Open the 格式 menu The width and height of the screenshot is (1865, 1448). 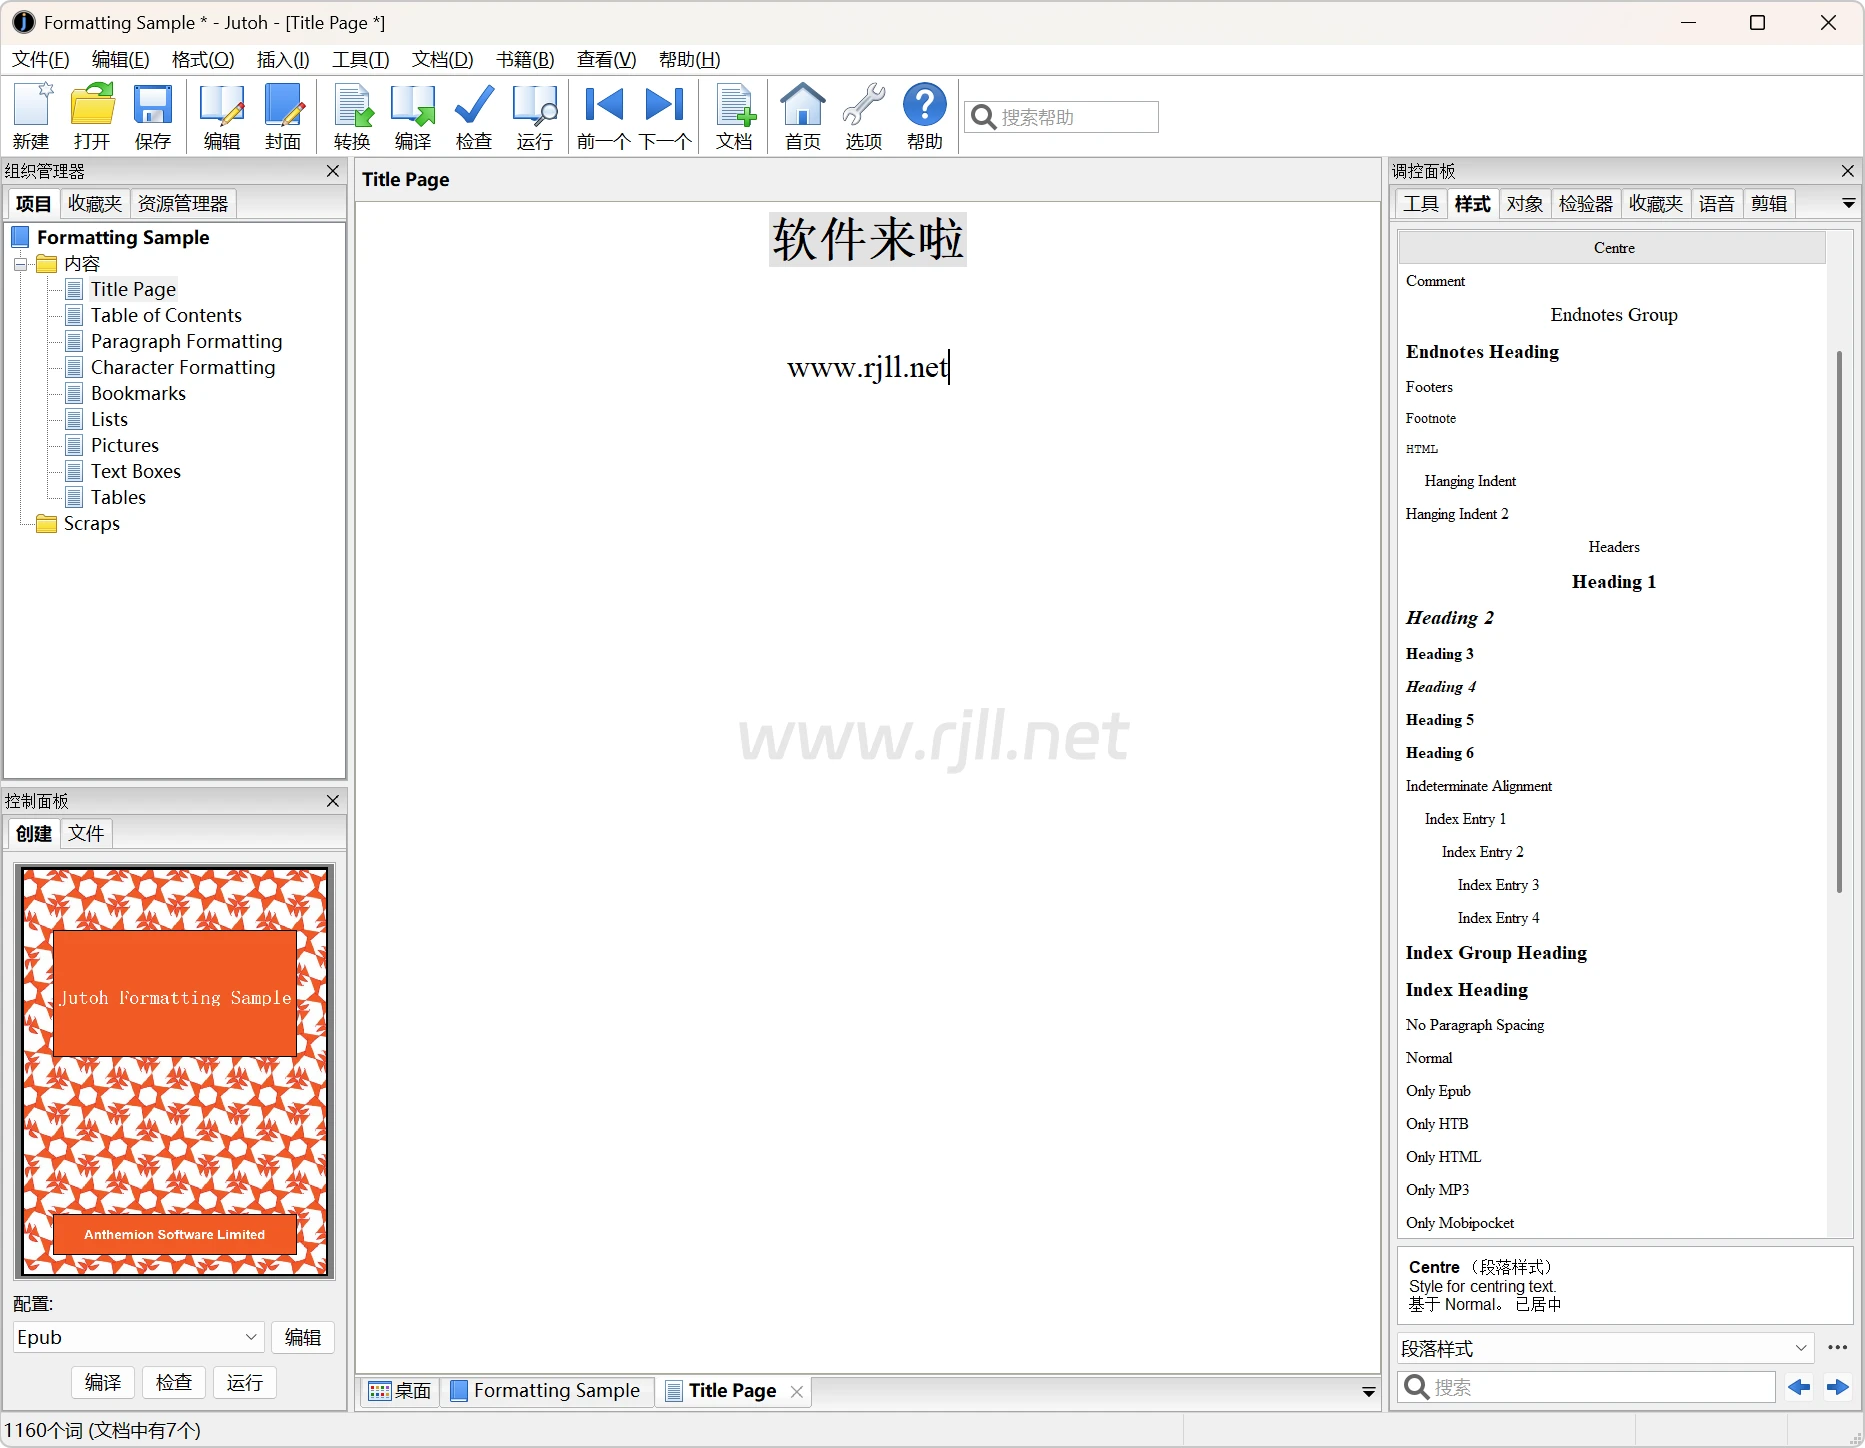tap(203, 60)
